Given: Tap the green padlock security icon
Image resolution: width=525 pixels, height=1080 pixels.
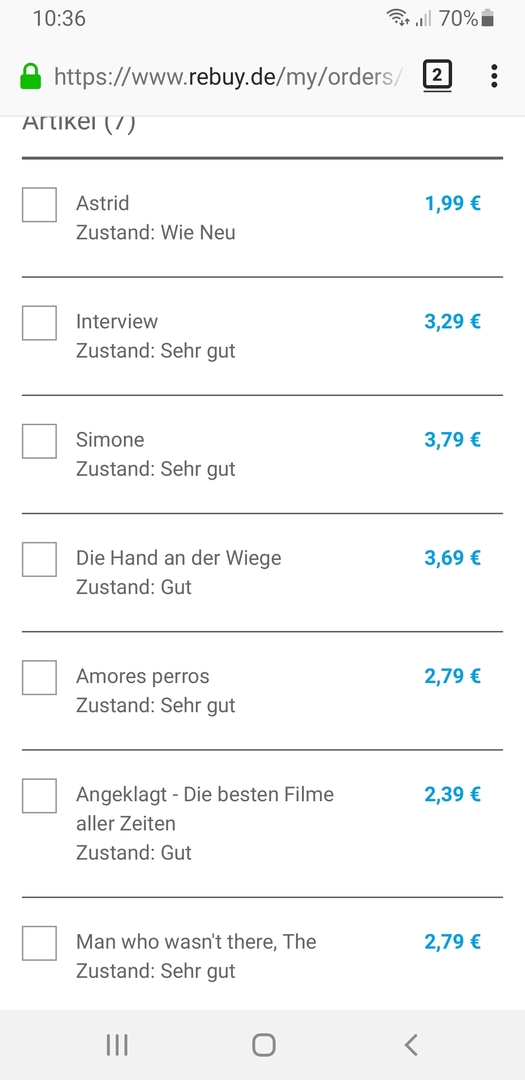Looking at the screenshot, I should (x=30, y=76).
